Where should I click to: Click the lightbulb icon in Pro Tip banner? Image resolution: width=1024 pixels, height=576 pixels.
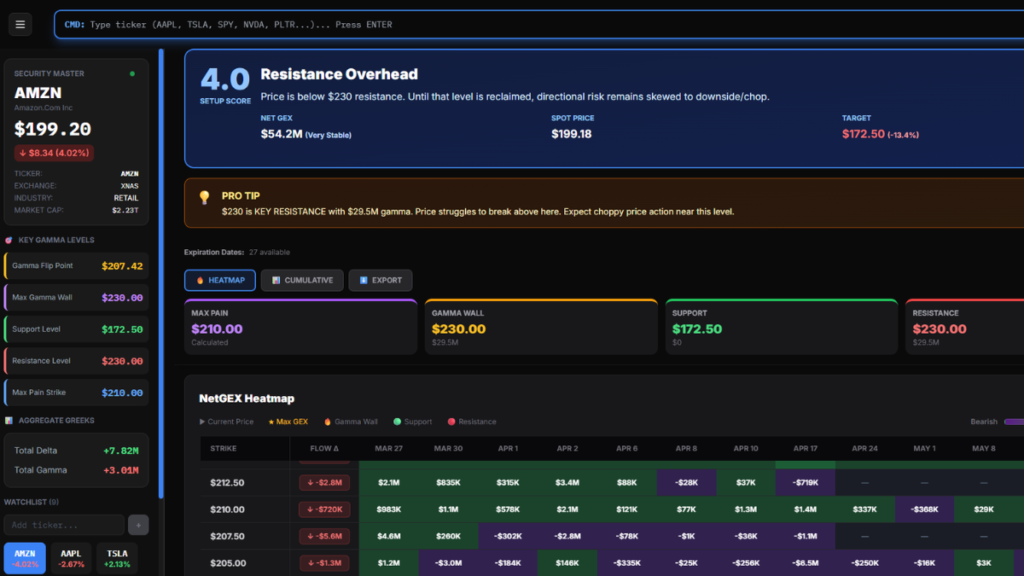[x=205, y=197]
